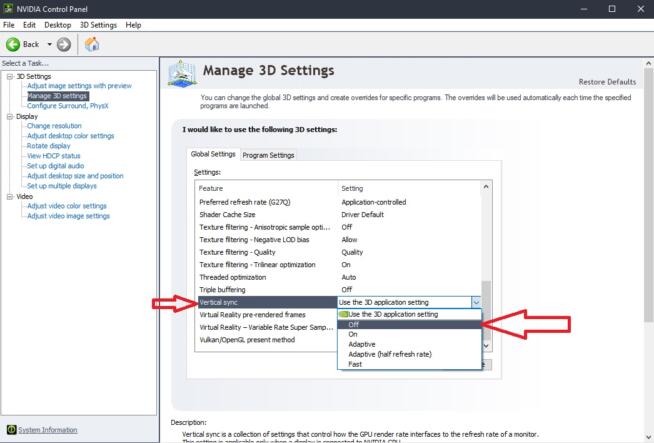The height and width of the screenshot is (443, 654).
Task: Choose Fast in Vertical sync list
Action: 409,364
